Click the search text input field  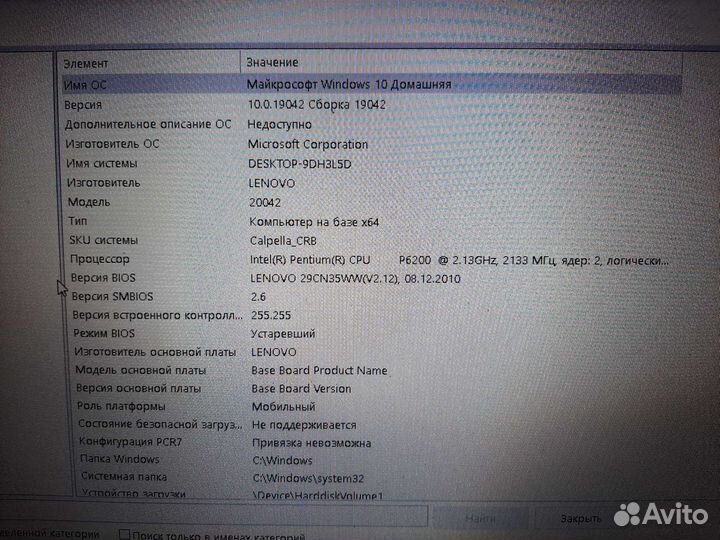tap(214, 516)
